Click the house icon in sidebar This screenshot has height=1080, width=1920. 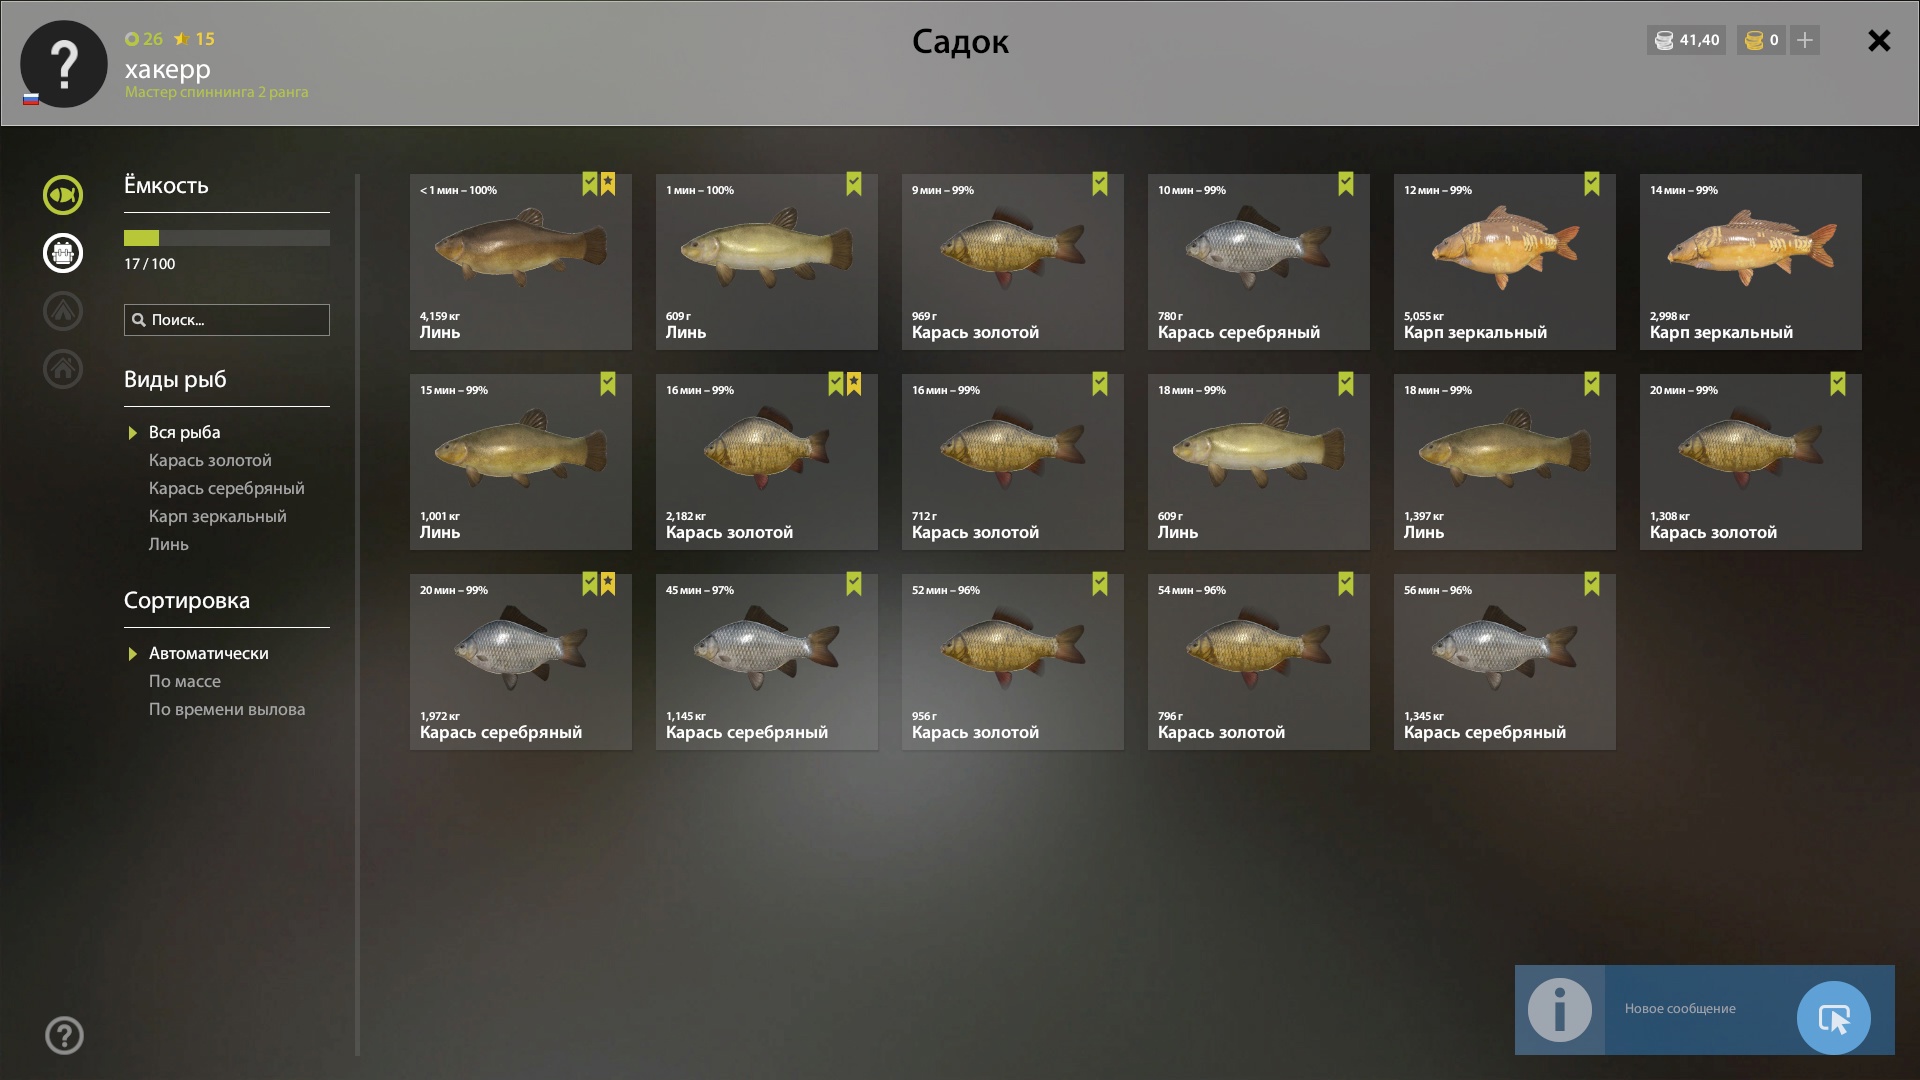tap(62, 369)
